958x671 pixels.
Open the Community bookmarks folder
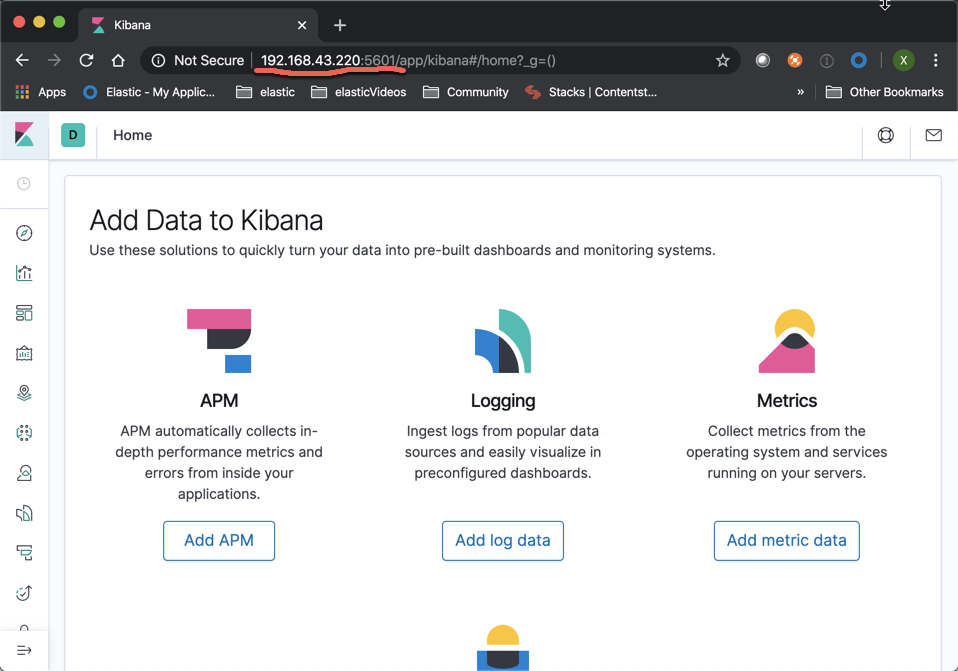(x=466, y=92)
